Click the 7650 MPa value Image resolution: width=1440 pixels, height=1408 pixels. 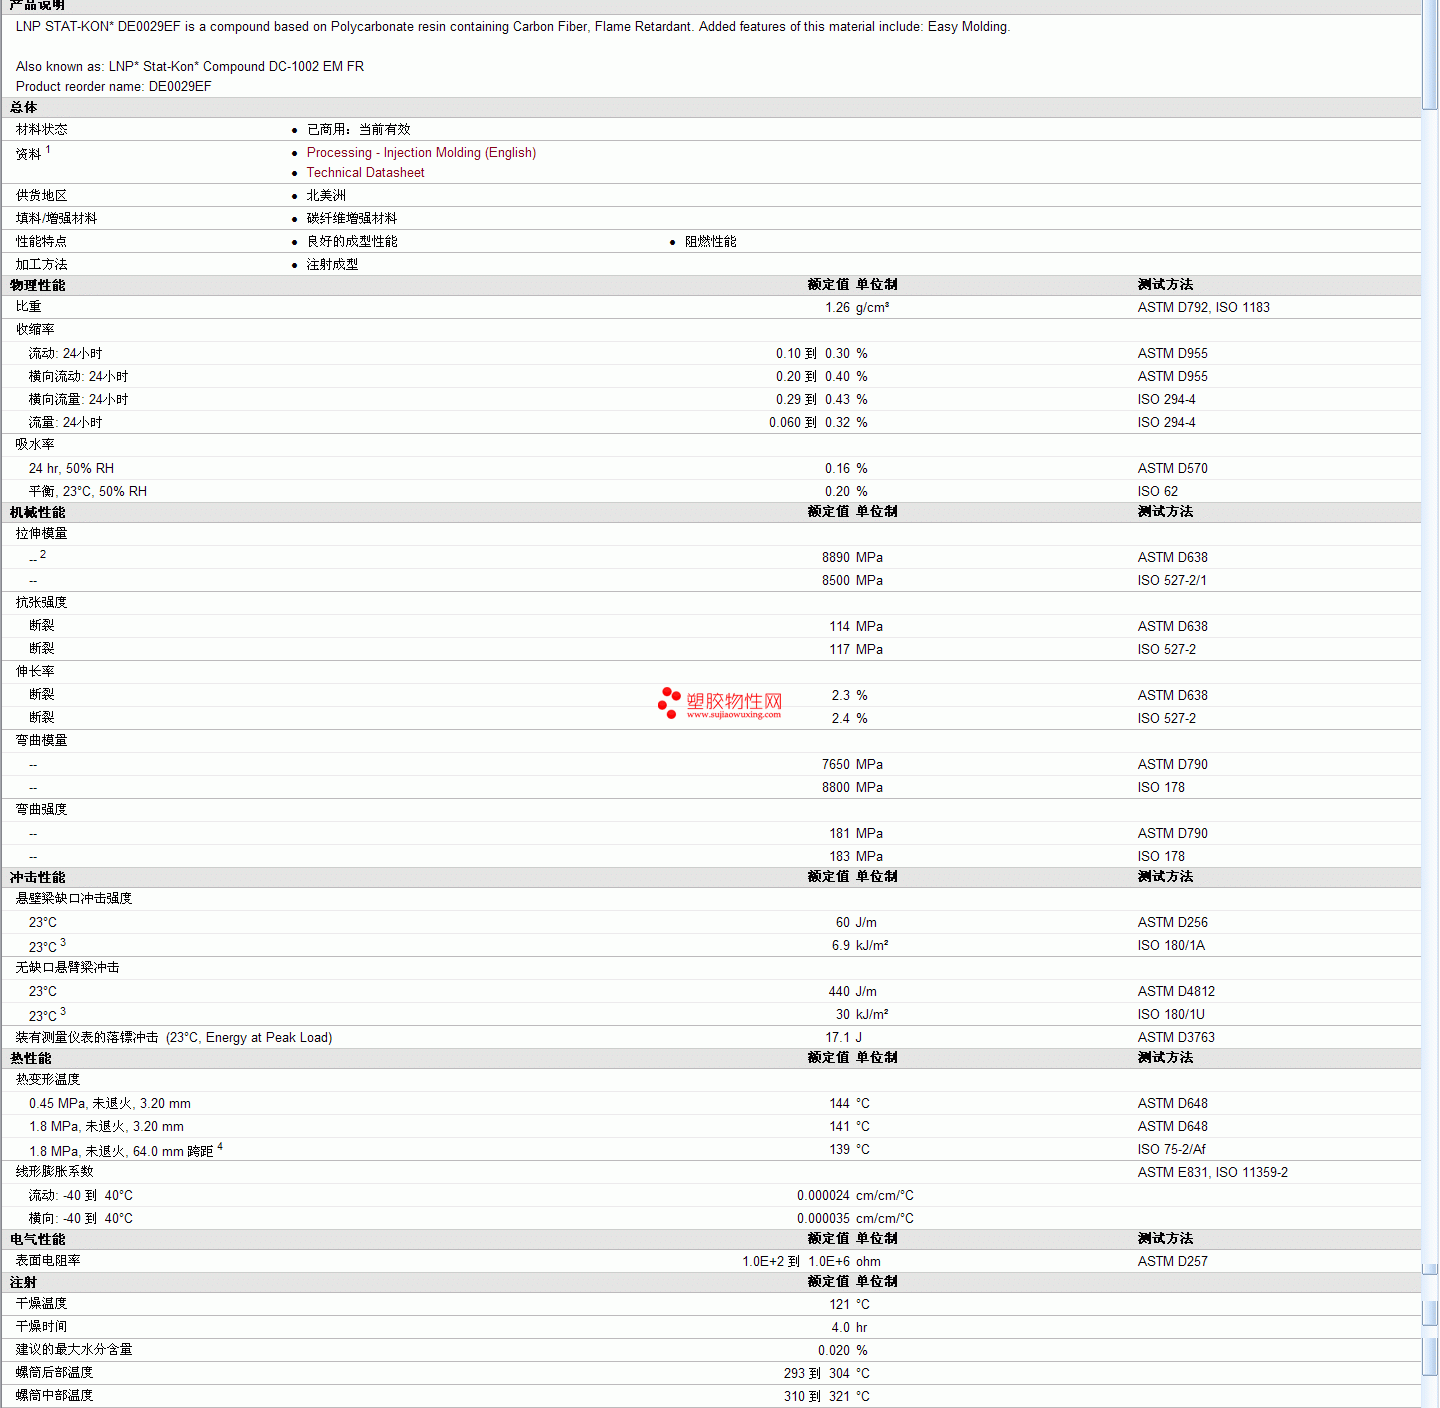[x=853, y=765]
